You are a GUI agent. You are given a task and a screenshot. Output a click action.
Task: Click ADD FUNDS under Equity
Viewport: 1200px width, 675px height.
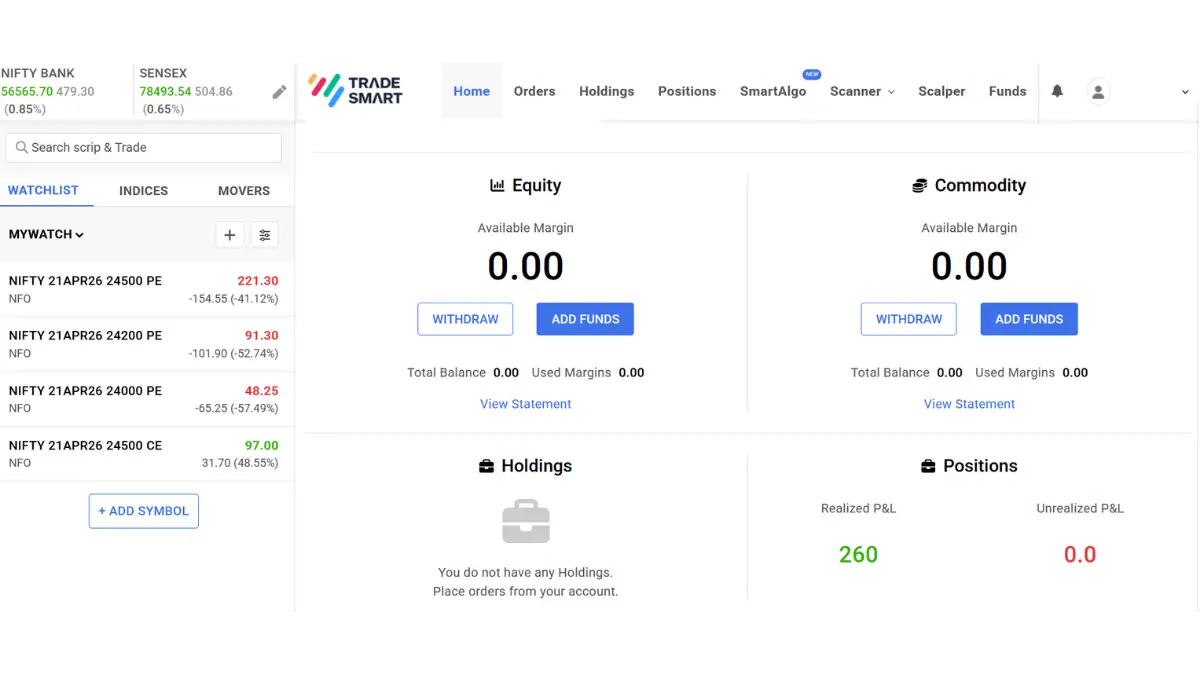coord(585,319)
